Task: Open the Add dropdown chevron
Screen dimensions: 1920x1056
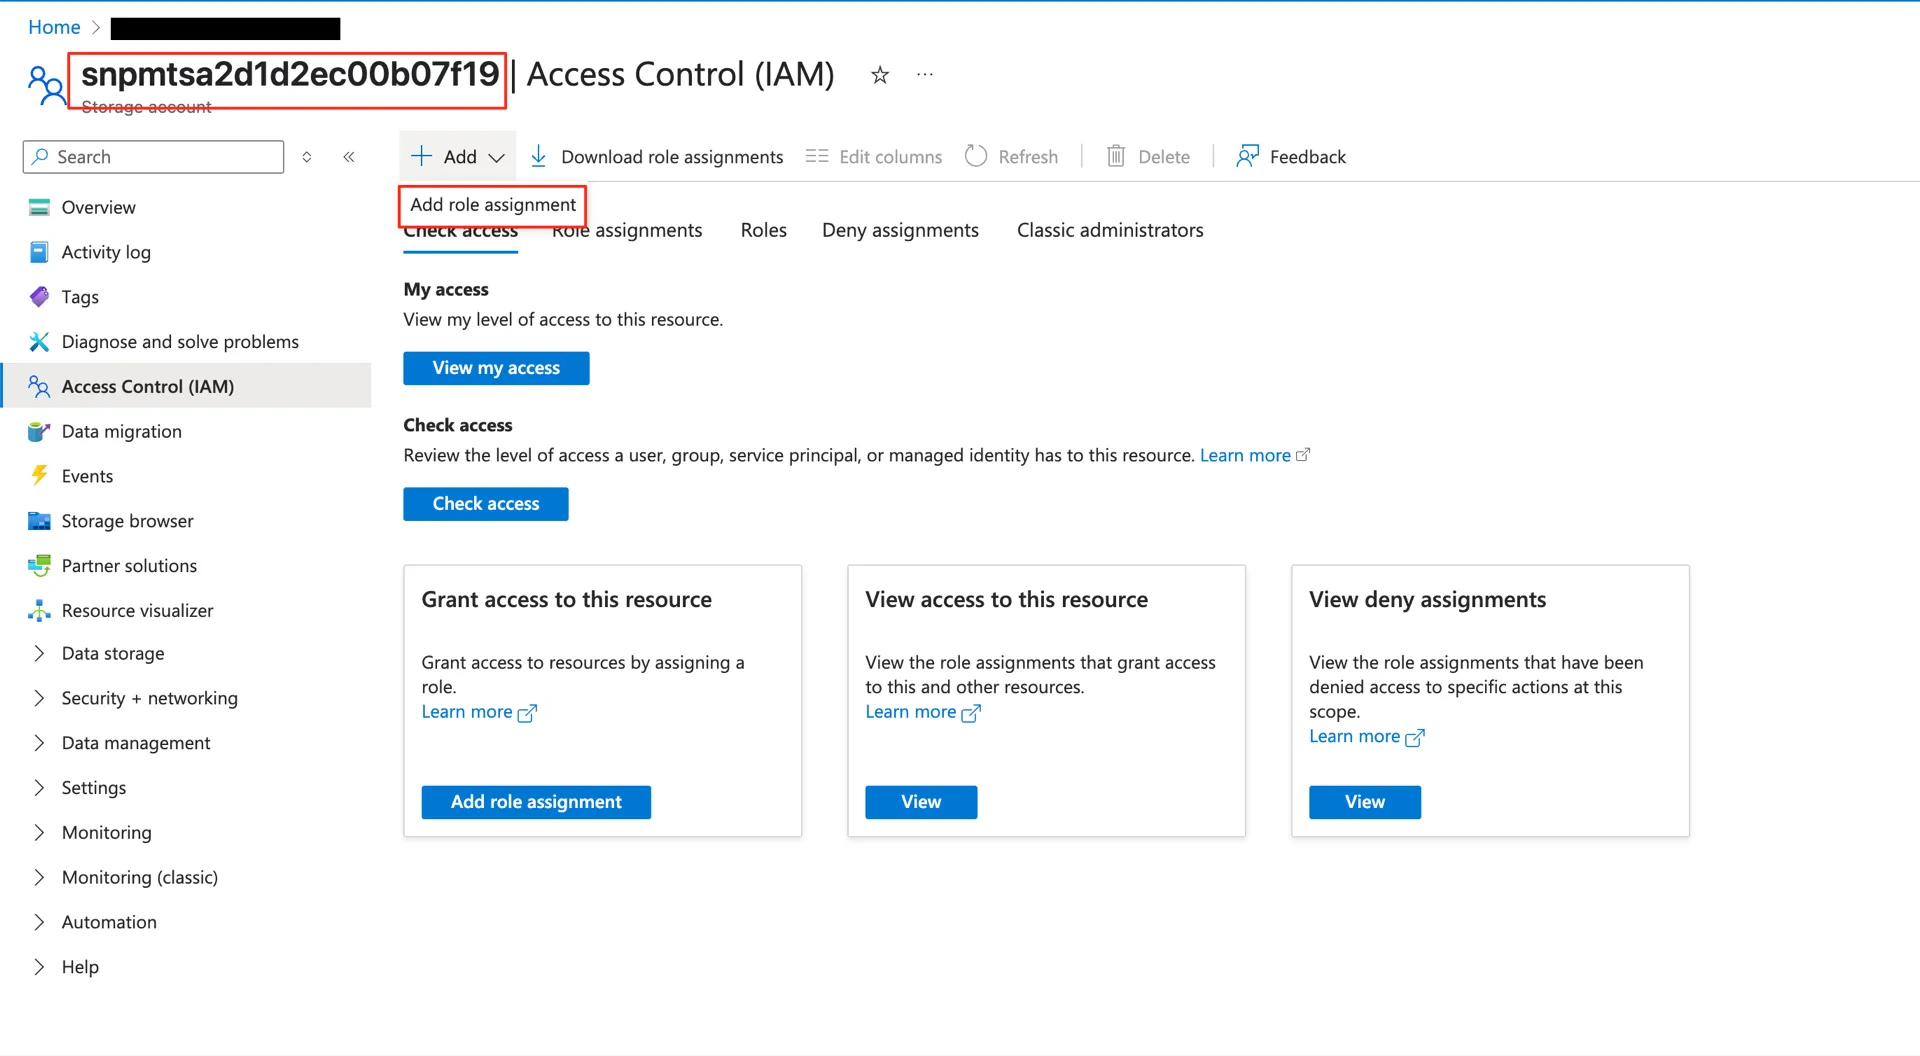Action: click(496, 157)
